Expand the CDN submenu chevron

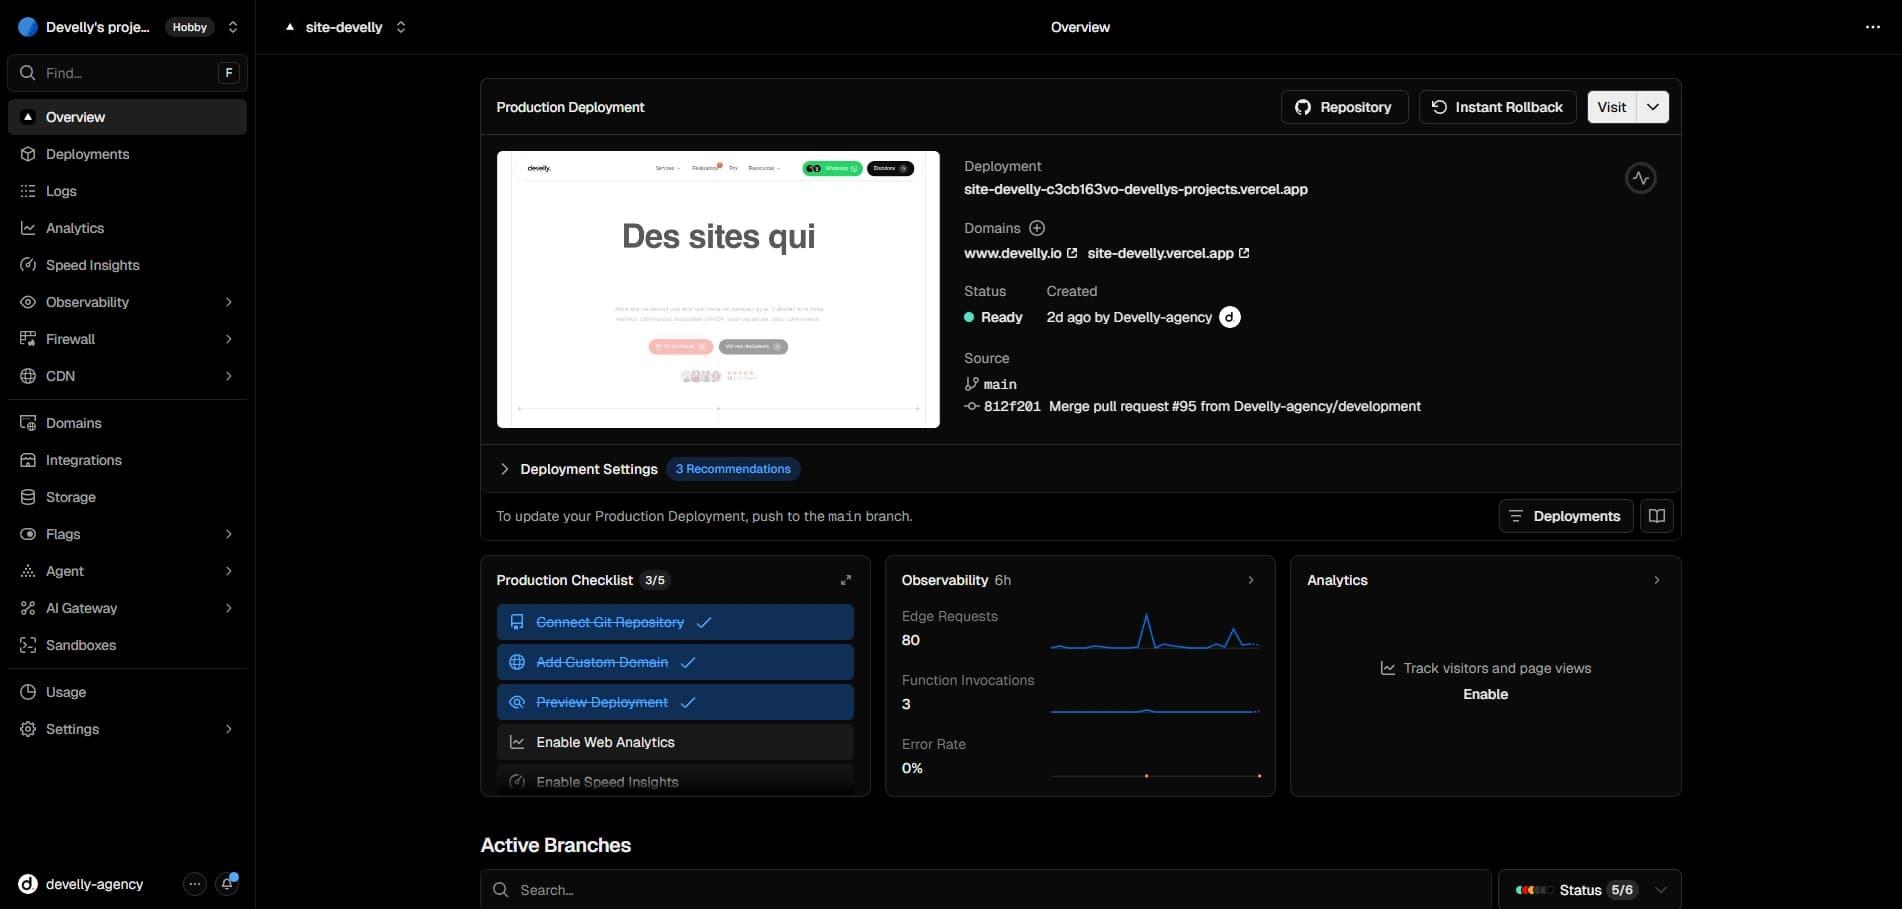pyautogui.click(x=229, y=376)
